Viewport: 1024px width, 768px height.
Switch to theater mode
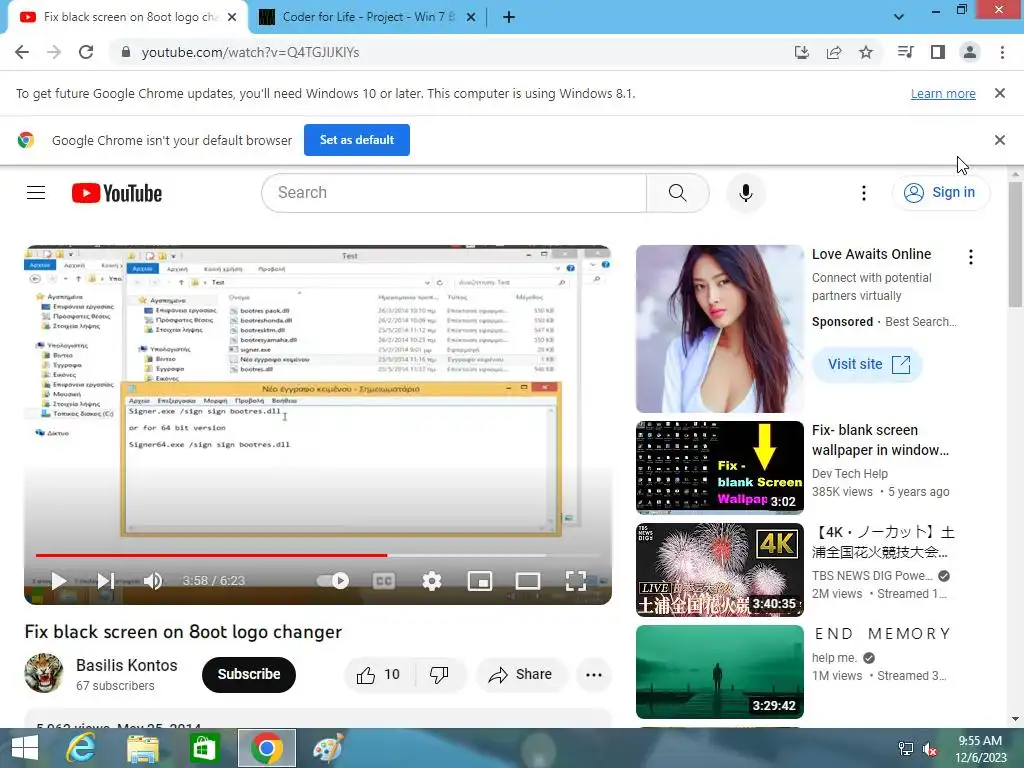point(528,581)
